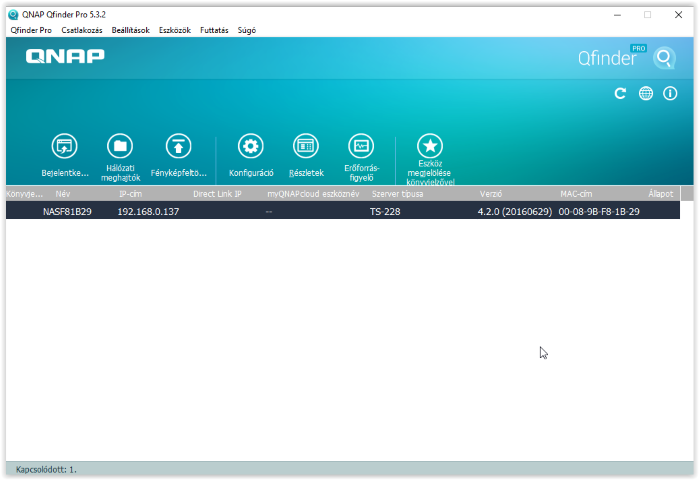Open the Beállítások menu

(131, 30)
